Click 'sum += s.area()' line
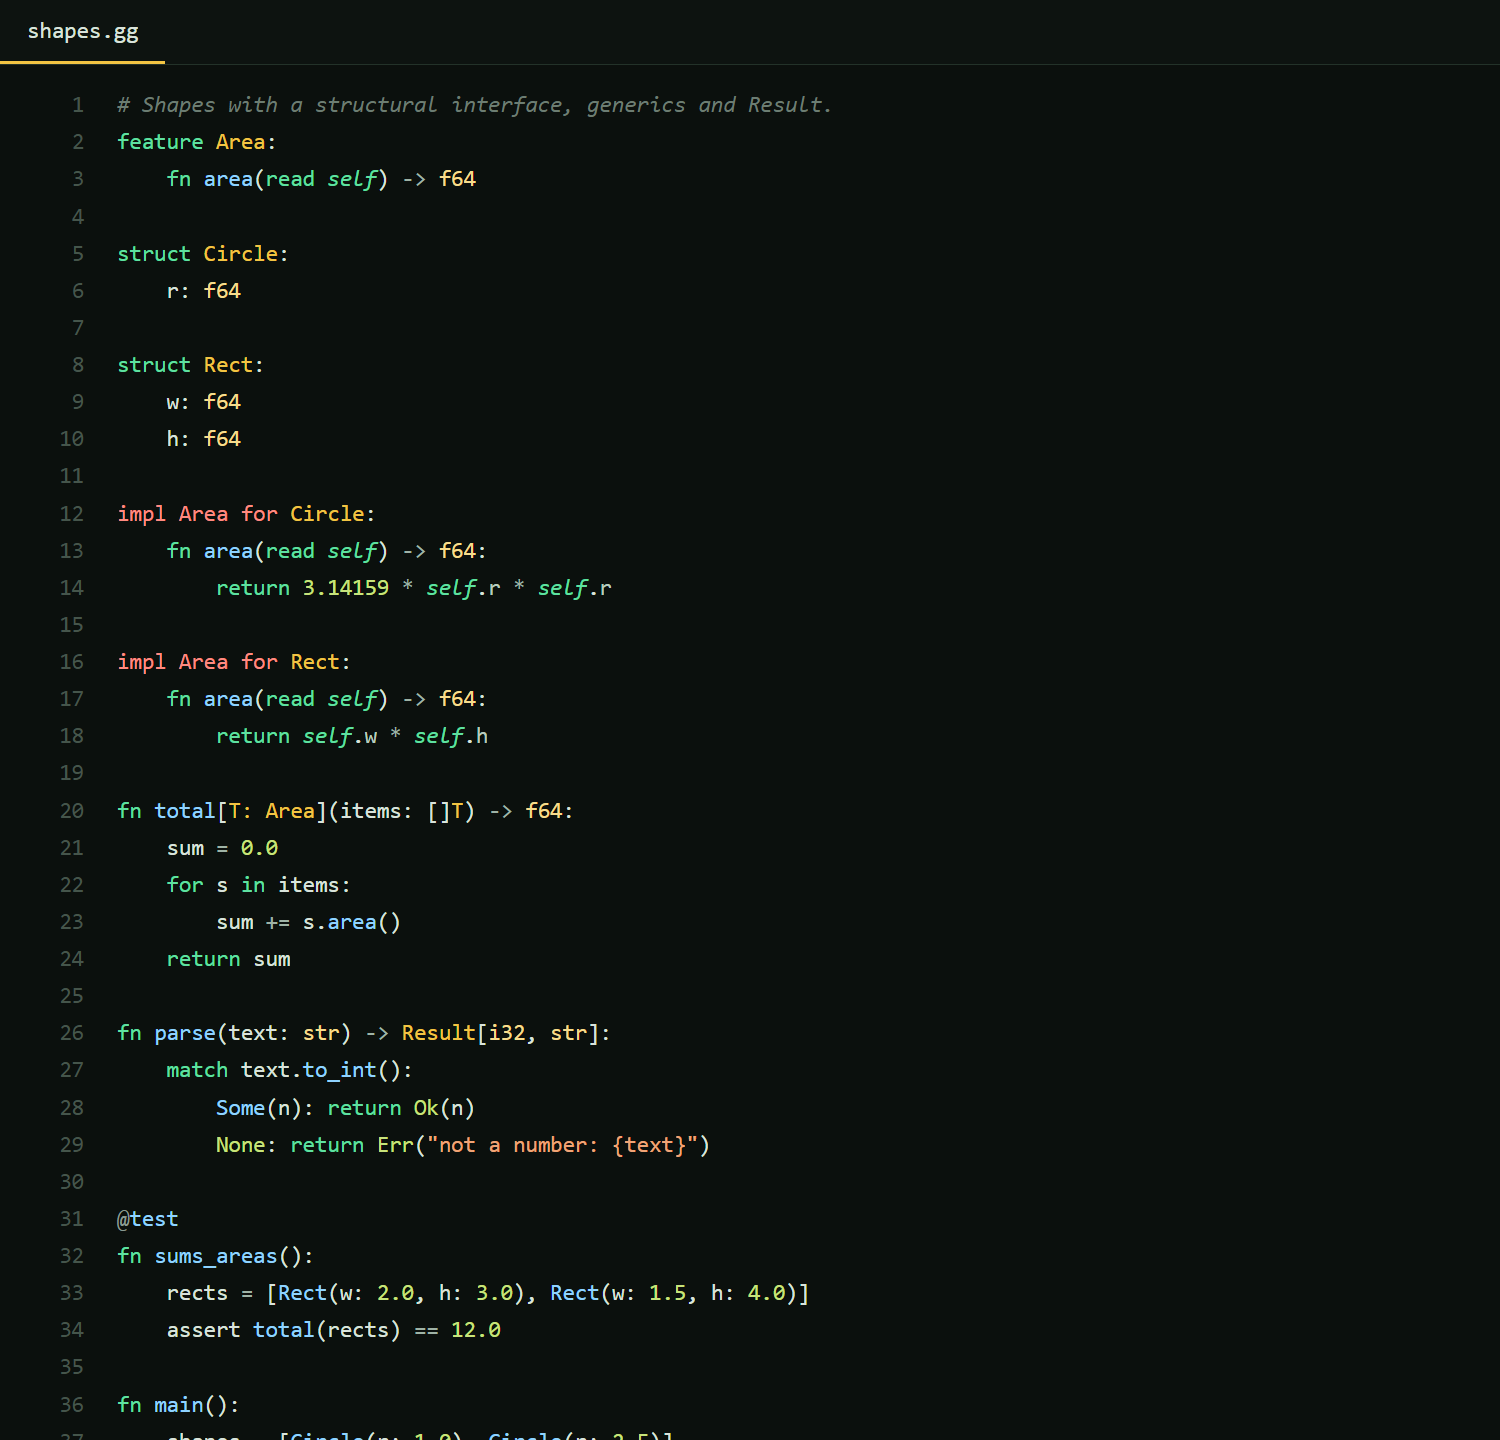Screen dimensions: 1500x1440 tap(309, 922)
